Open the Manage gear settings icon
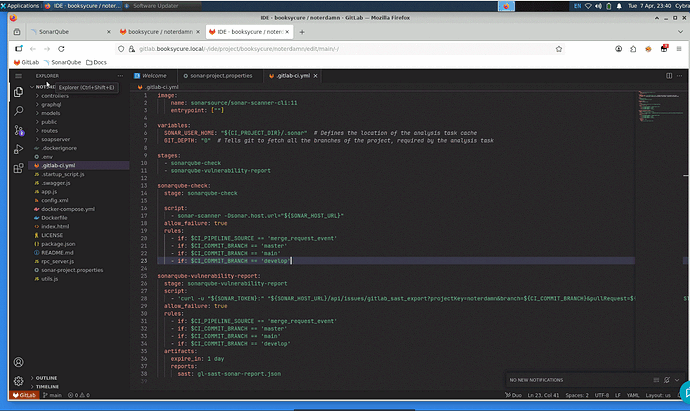This screenshot has width=690, height=411. coord(18,382)
